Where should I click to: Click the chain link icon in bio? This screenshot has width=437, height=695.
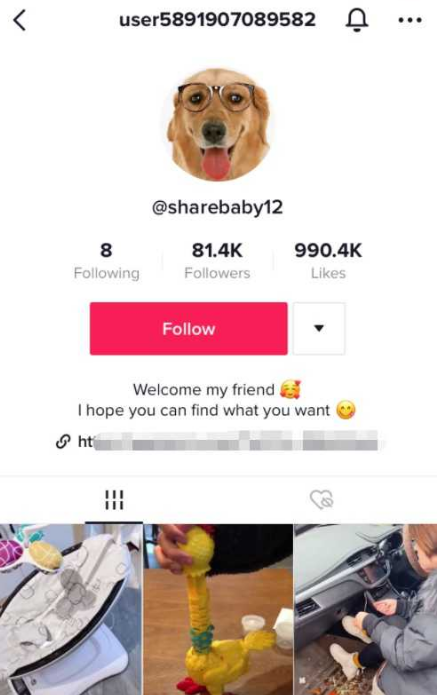point(63,441)
